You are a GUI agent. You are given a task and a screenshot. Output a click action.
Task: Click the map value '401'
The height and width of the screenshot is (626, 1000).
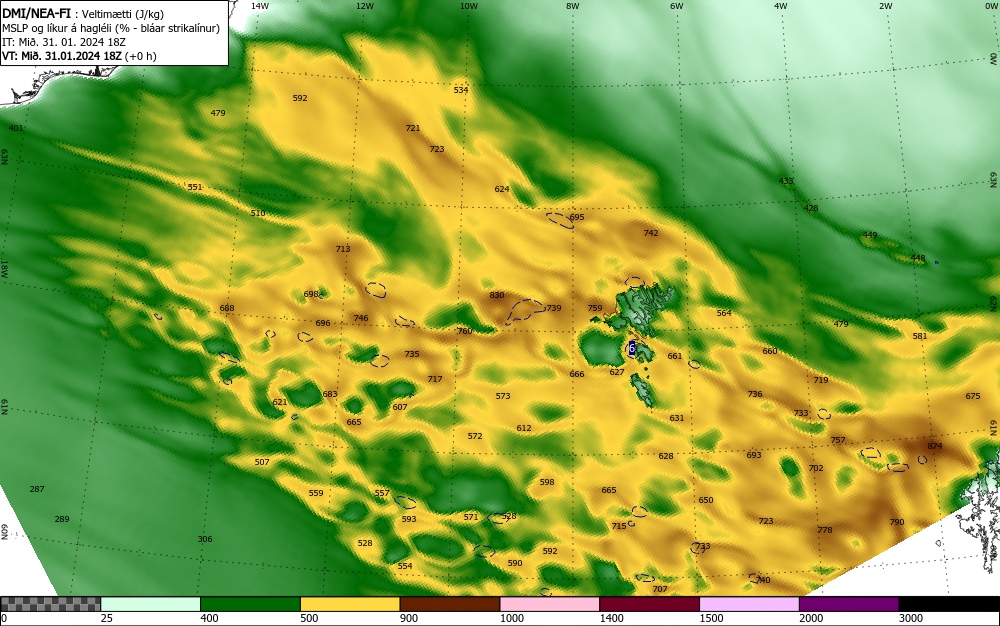[x=16, y=127]
